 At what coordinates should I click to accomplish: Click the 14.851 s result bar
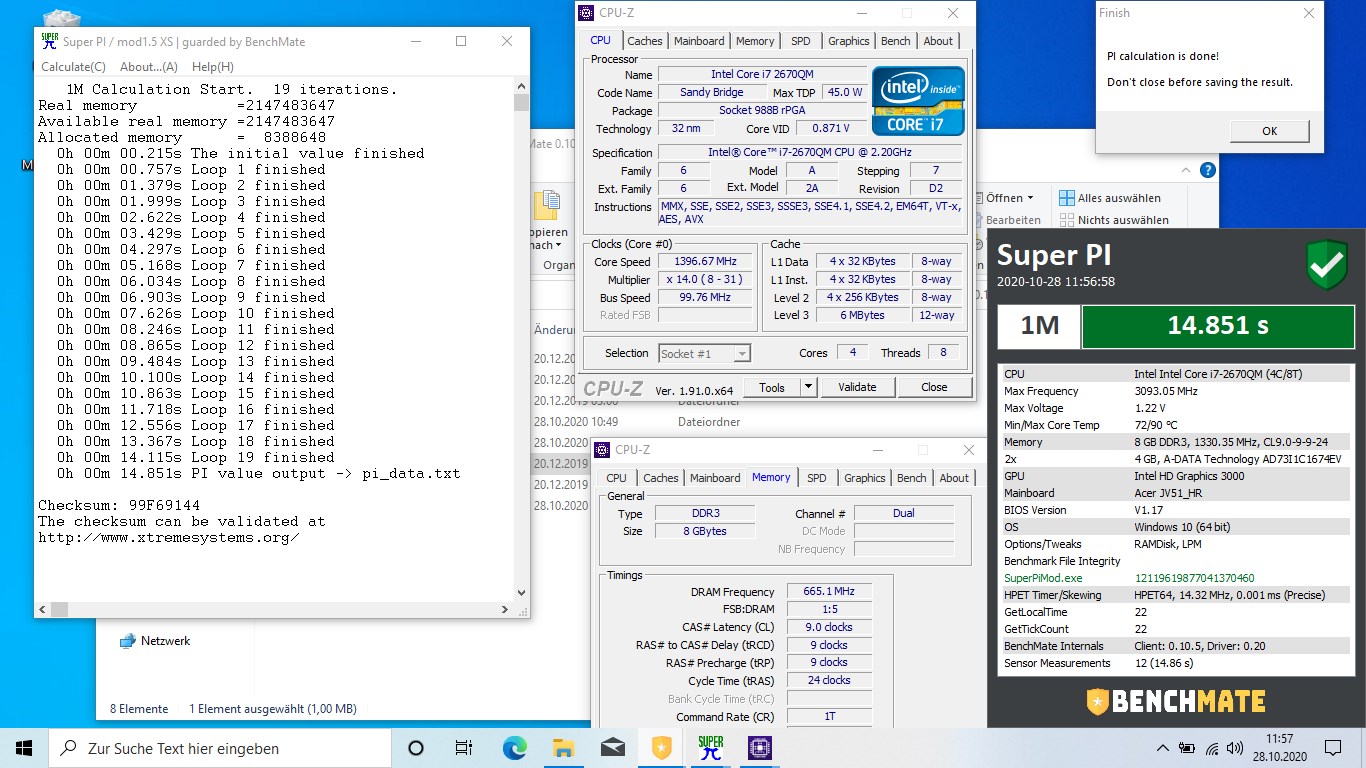tap(1218, 326)
